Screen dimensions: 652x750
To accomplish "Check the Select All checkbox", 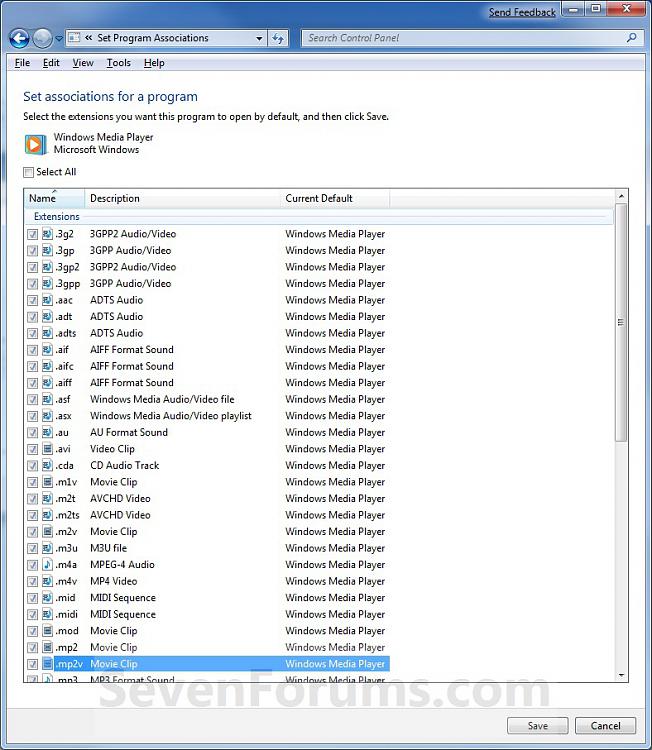I will 29,172.
